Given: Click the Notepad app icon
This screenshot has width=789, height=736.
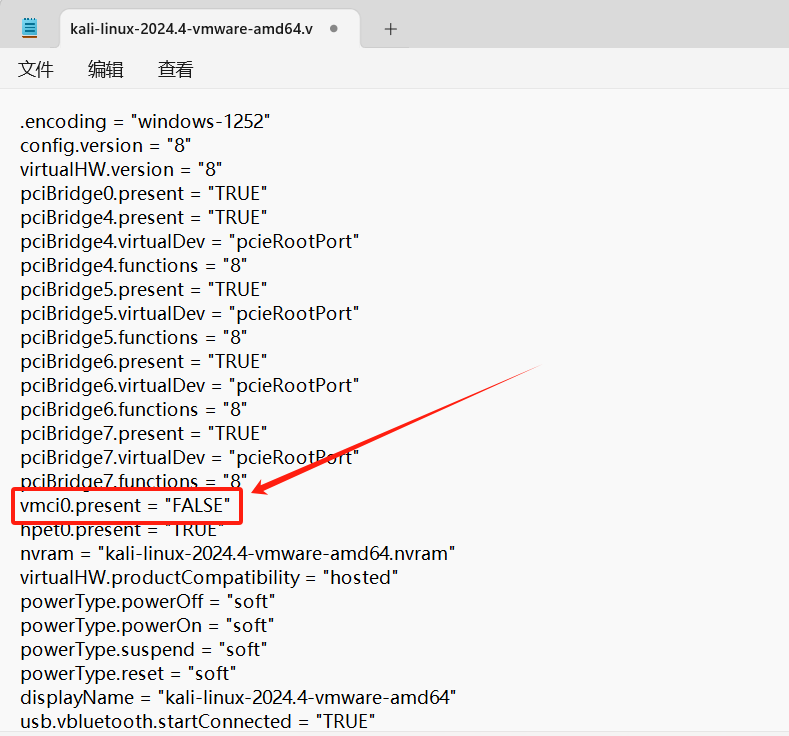Looking at the screenshot, I should pyautogui.click(x=30, y=28).
